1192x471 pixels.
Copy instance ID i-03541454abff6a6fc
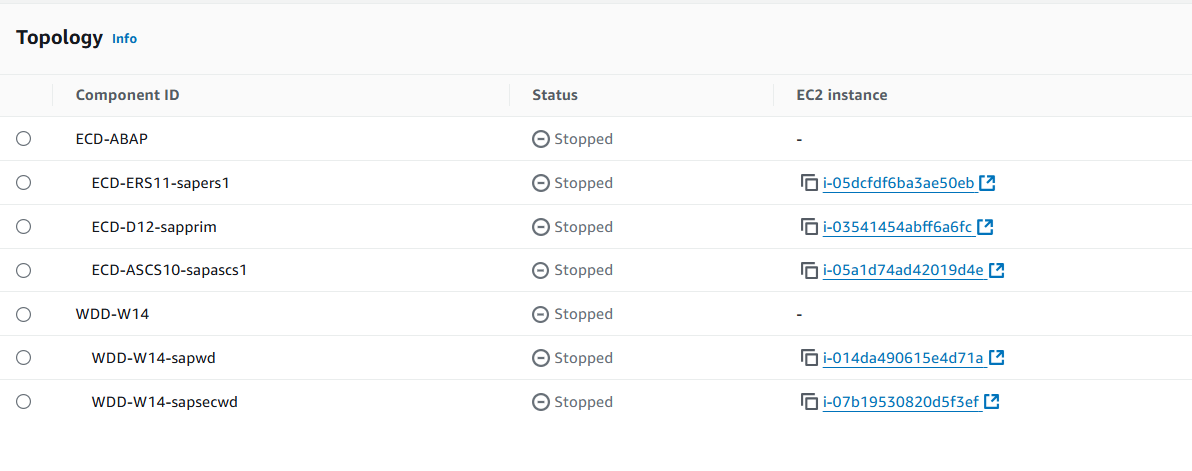pos(808,227)
